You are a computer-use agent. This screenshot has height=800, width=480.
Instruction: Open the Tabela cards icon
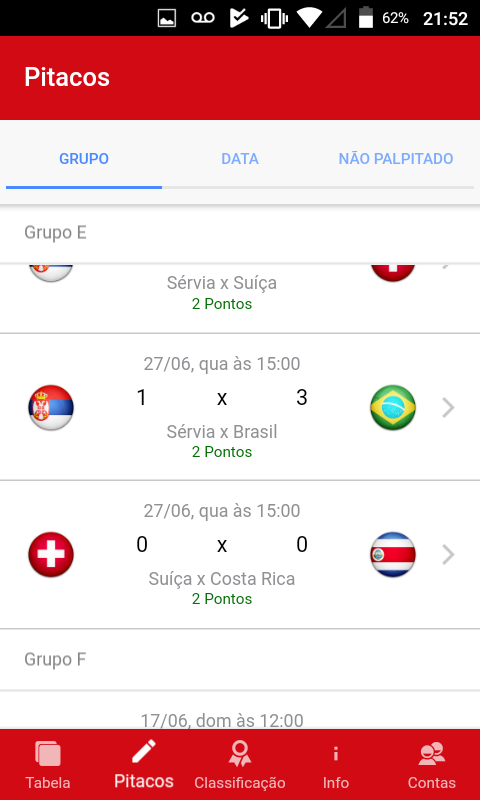tap(48, 754)
